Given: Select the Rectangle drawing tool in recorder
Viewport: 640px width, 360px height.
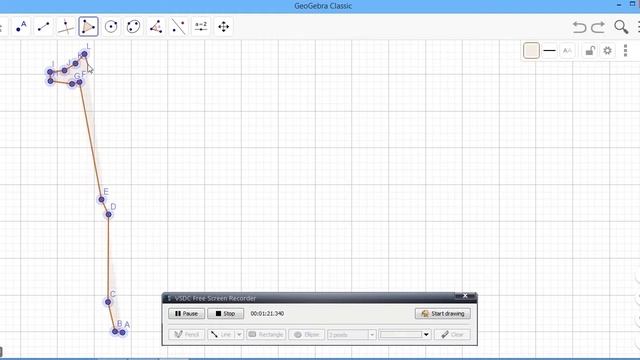Looking at the screenshot, I should pos(266,335).
